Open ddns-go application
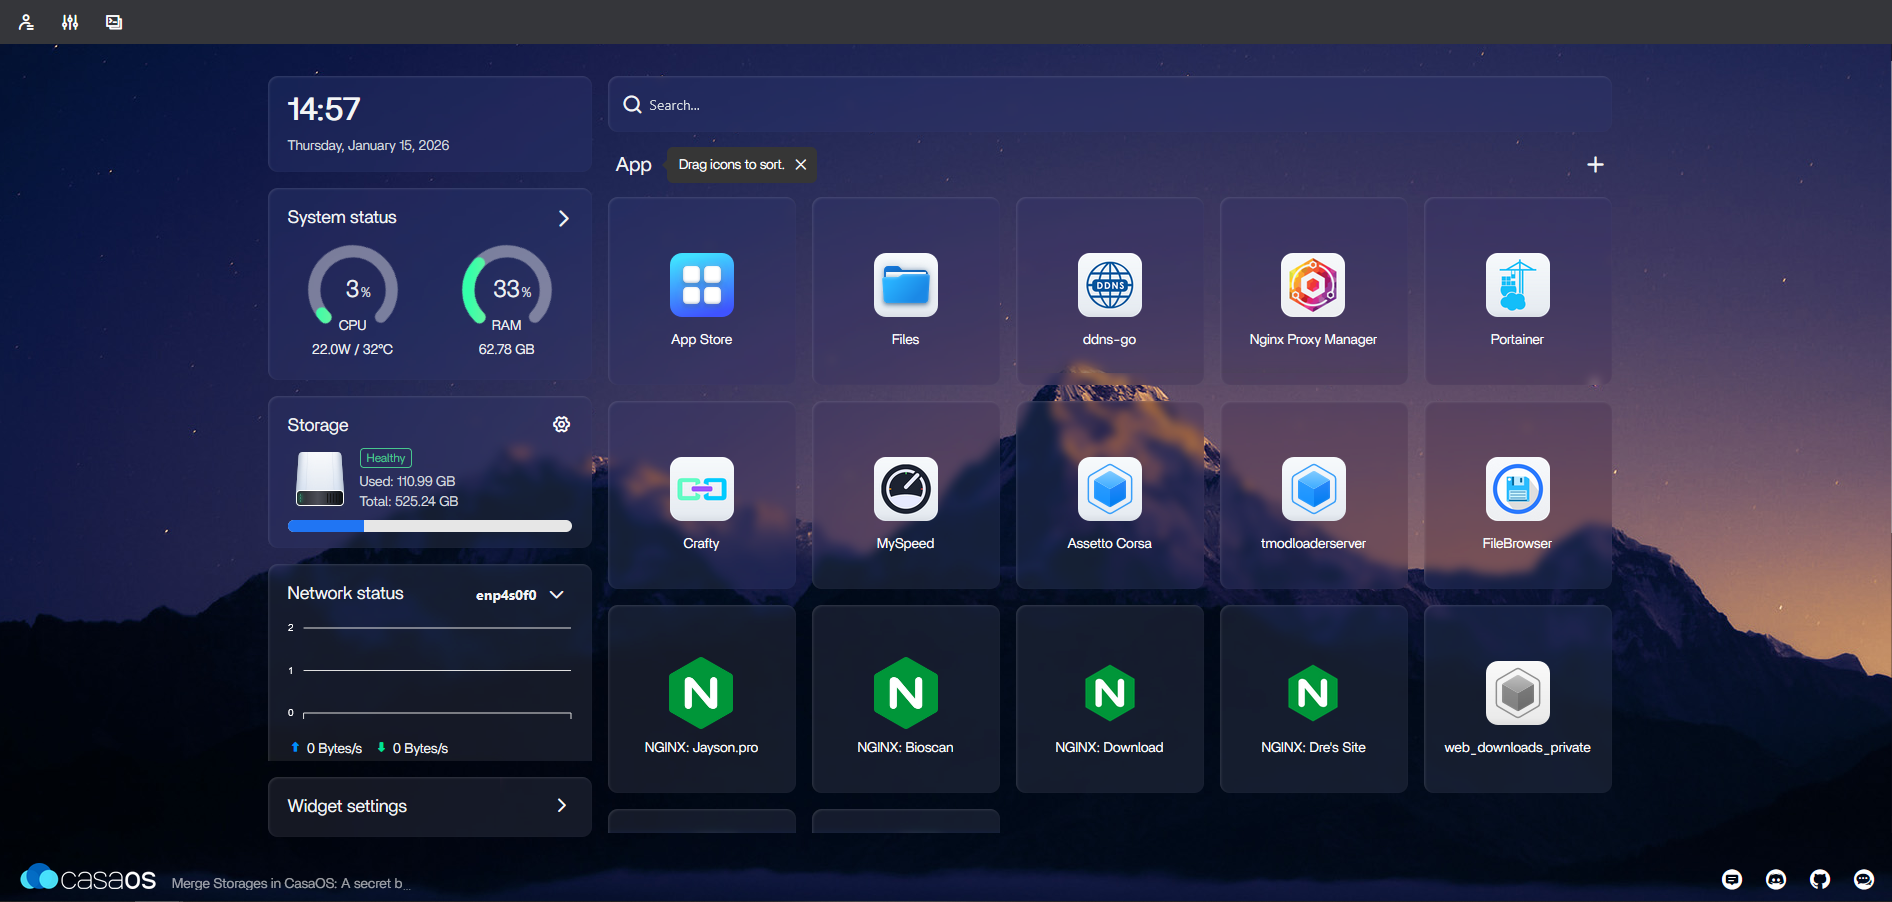Image resolution: width=1892 pixels, height=902 pixels. pos(1109,286)
